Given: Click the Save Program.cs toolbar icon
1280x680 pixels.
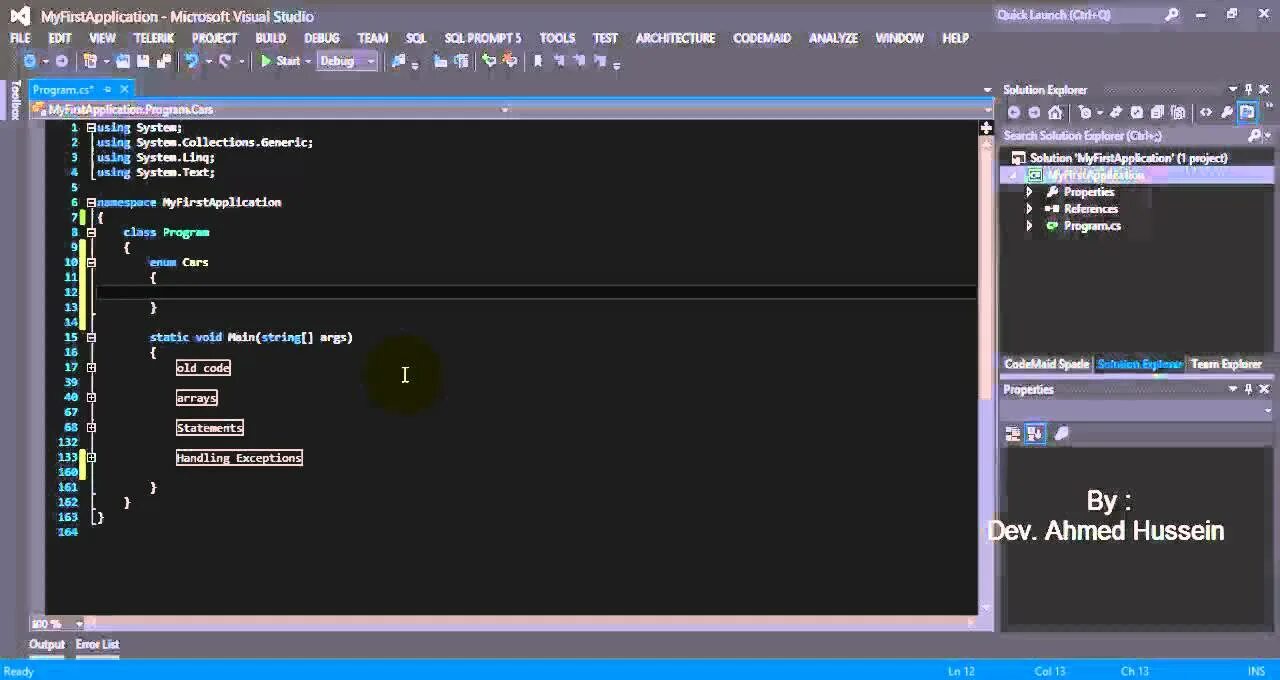Looking at the screenshot, I should pos(143,61).
